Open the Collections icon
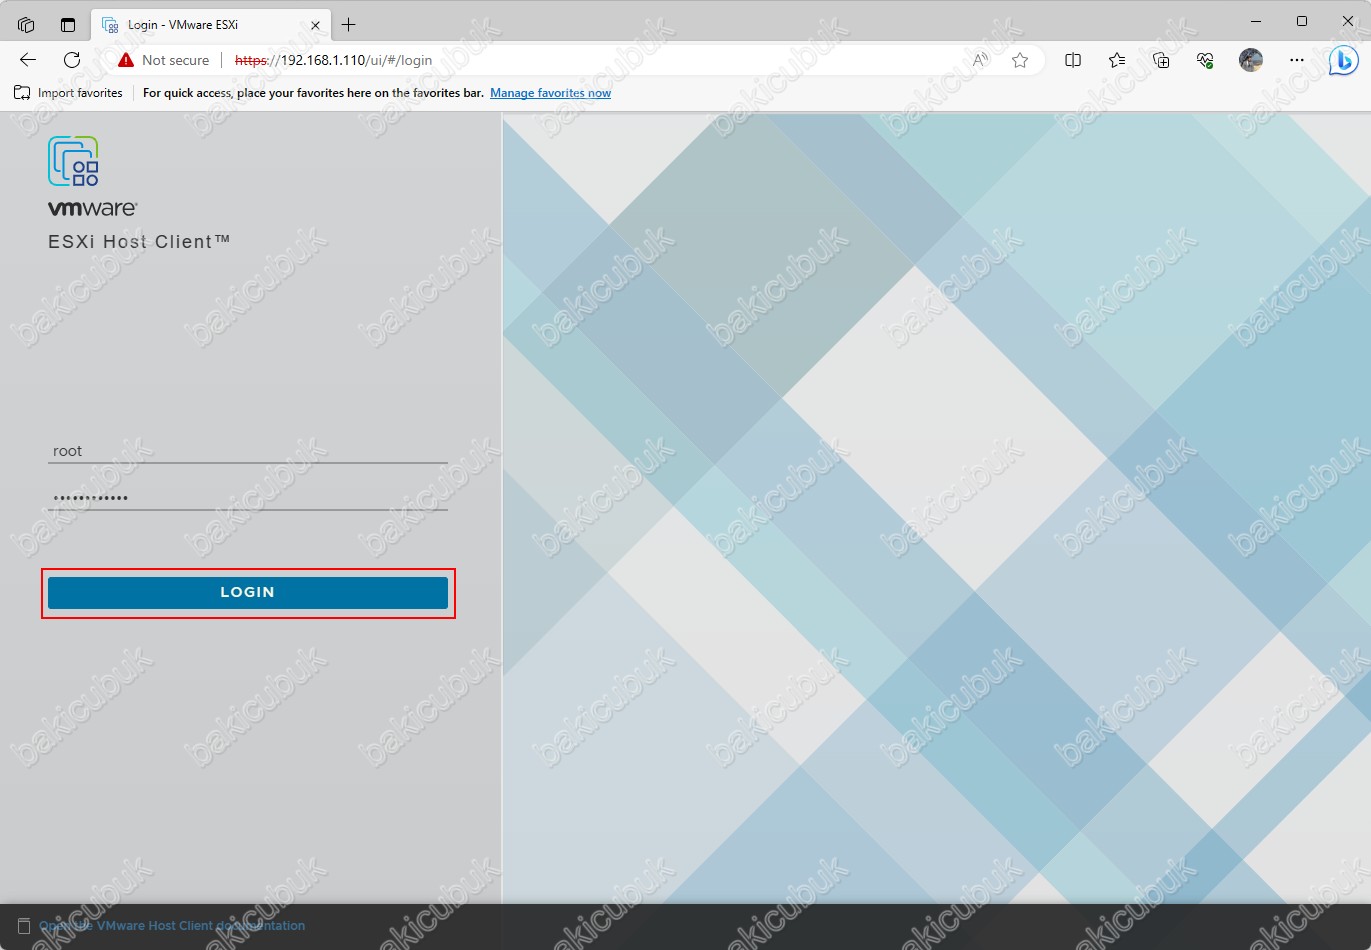Screen dimensions: 1371x950 [1161, 60]
